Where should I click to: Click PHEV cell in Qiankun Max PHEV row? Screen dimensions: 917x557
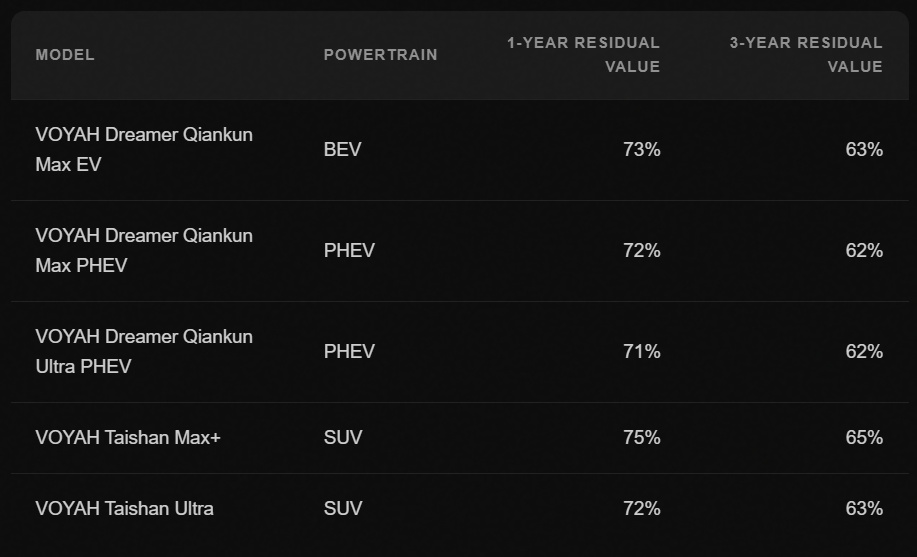click(349, 250)
